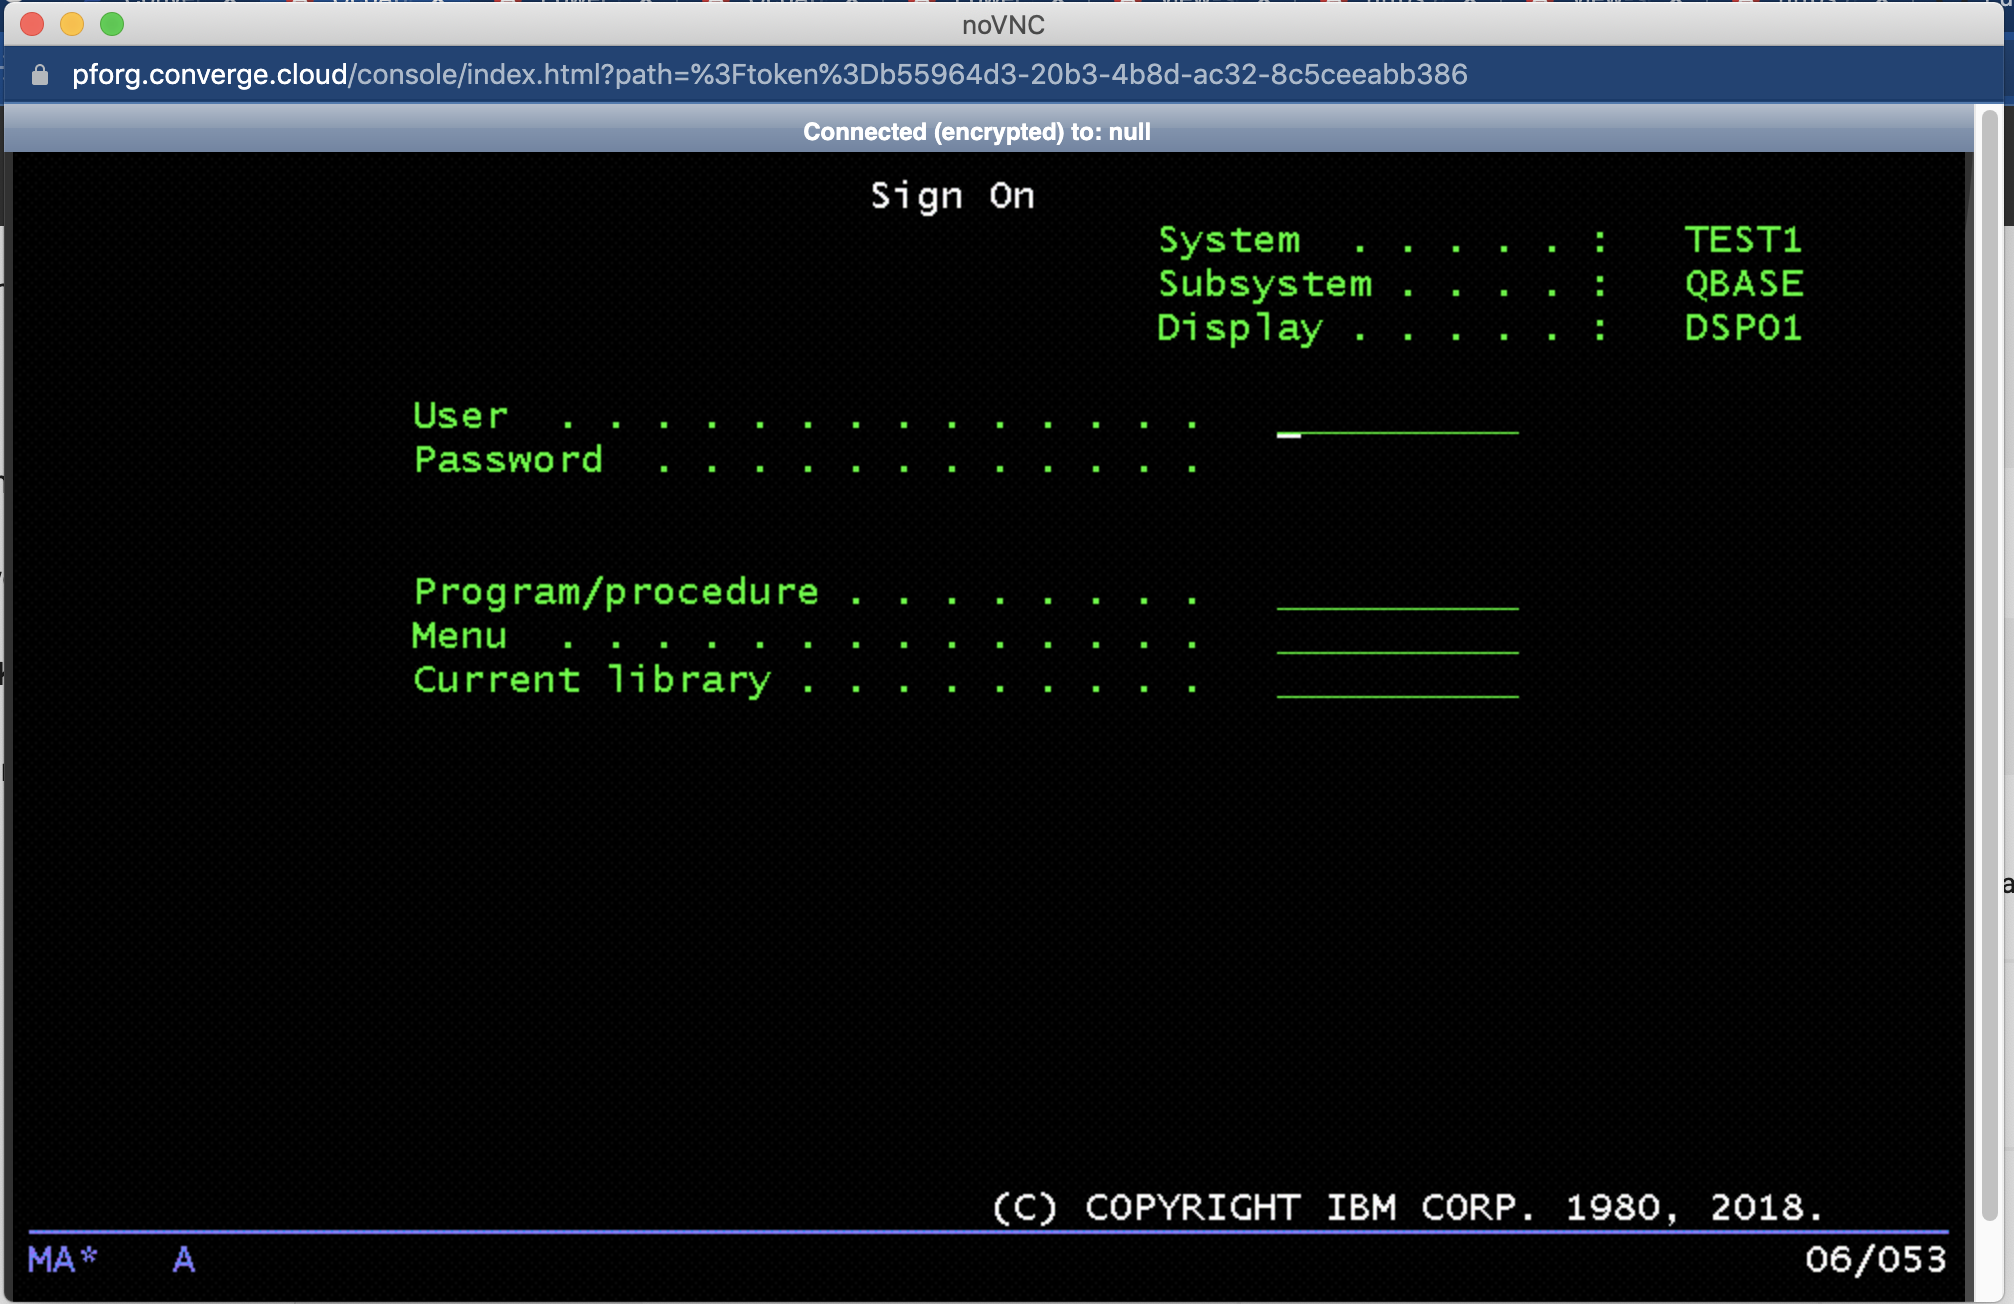Click the red close window button

point(32,24)
